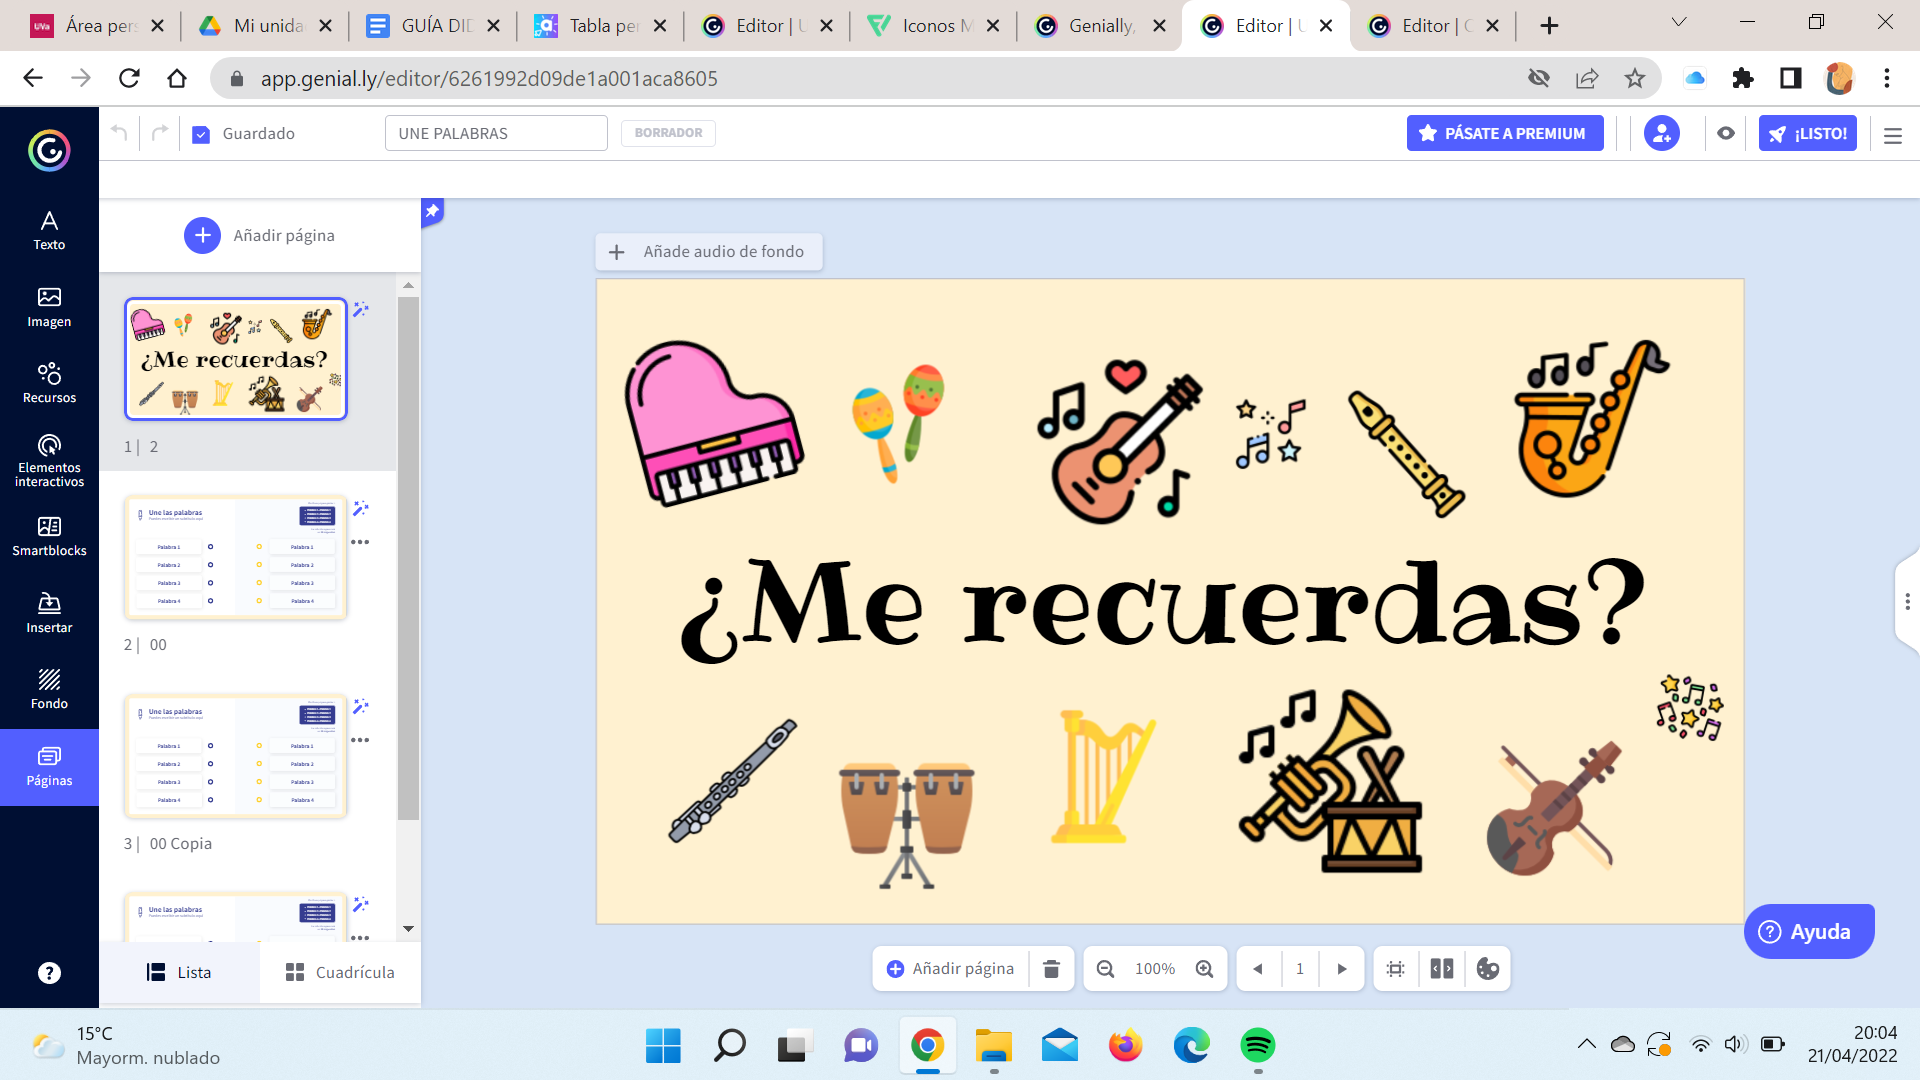Open the Imagen panel

[49, 307]
